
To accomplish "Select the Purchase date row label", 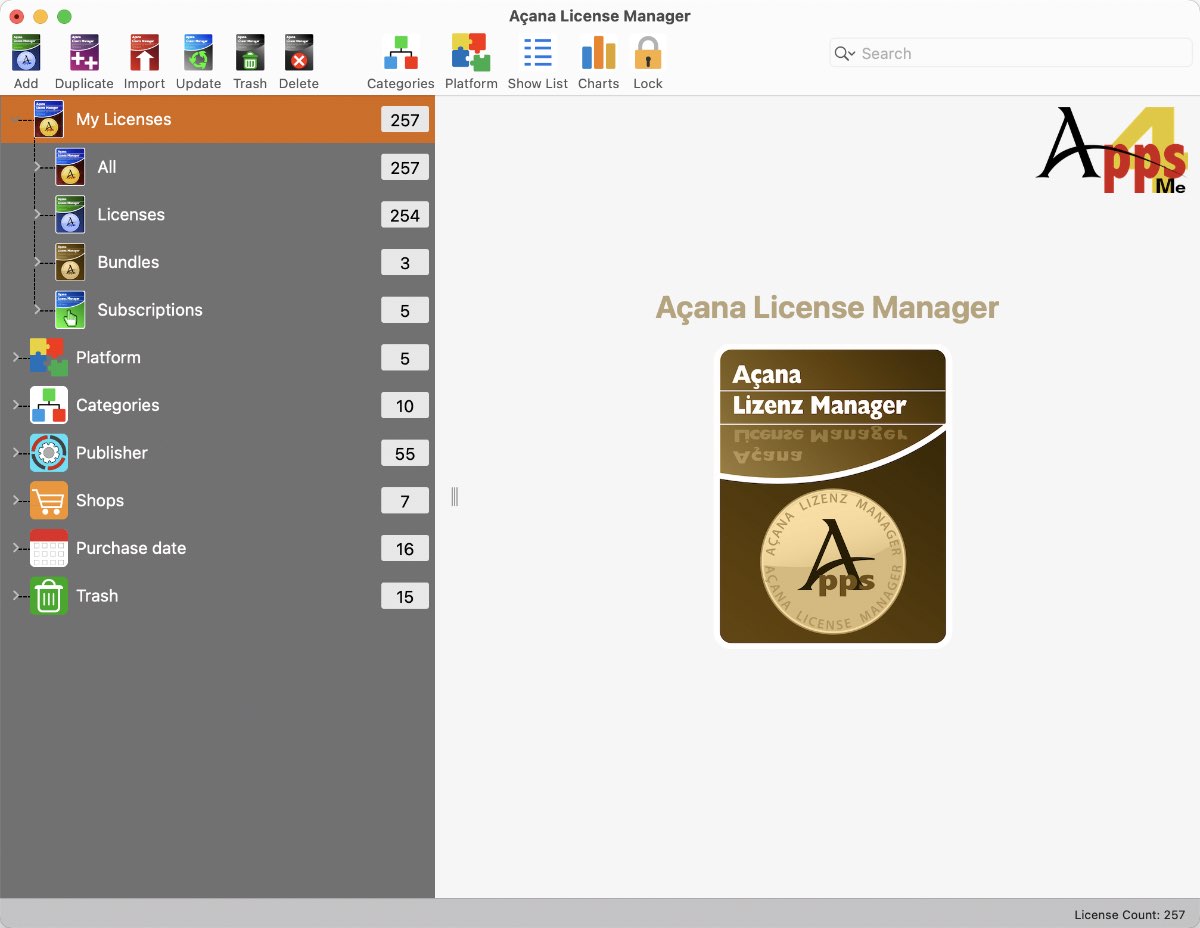I will tap(131, 548).
